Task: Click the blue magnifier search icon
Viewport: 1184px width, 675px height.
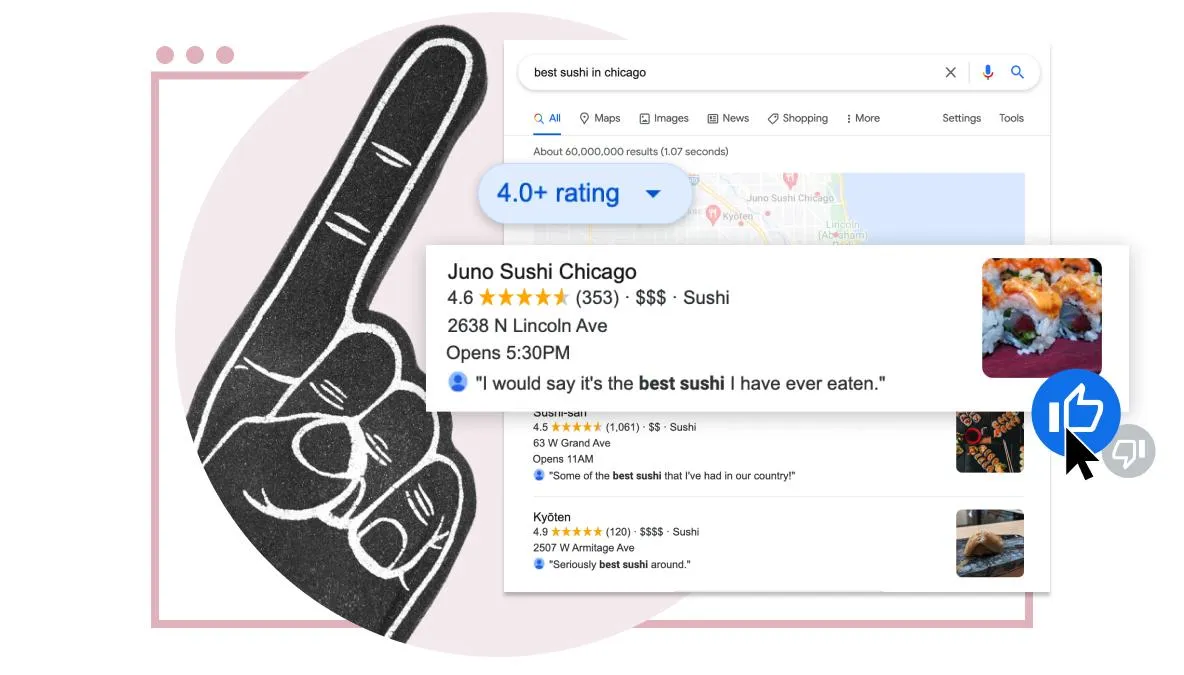Action: coord(1017,72)
